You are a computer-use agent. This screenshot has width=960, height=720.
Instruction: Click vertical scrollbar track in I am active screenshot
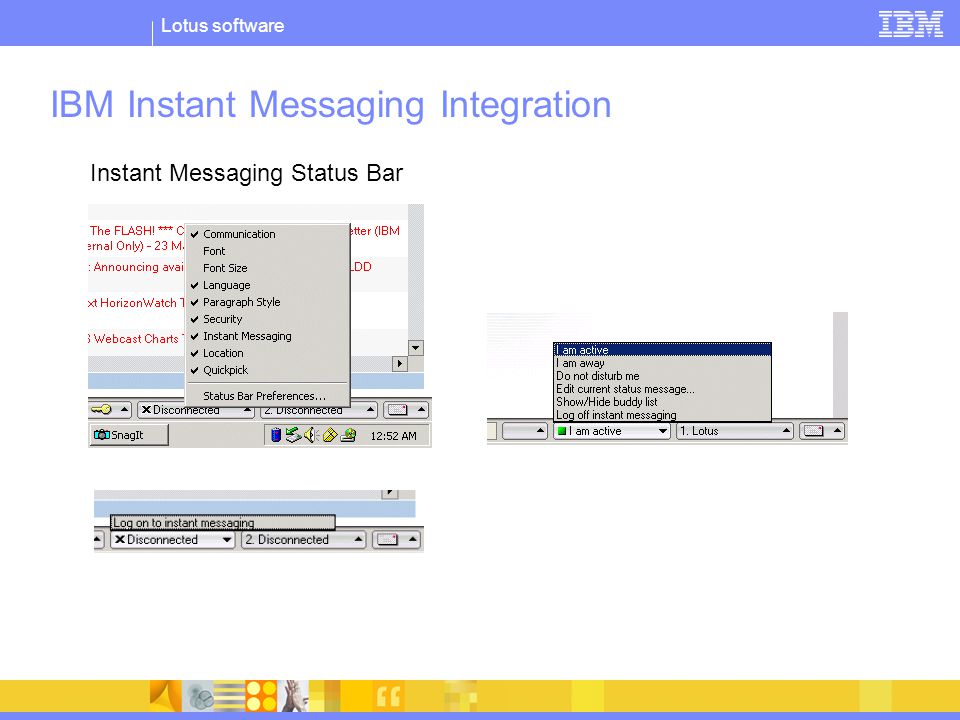coord(840,365)
